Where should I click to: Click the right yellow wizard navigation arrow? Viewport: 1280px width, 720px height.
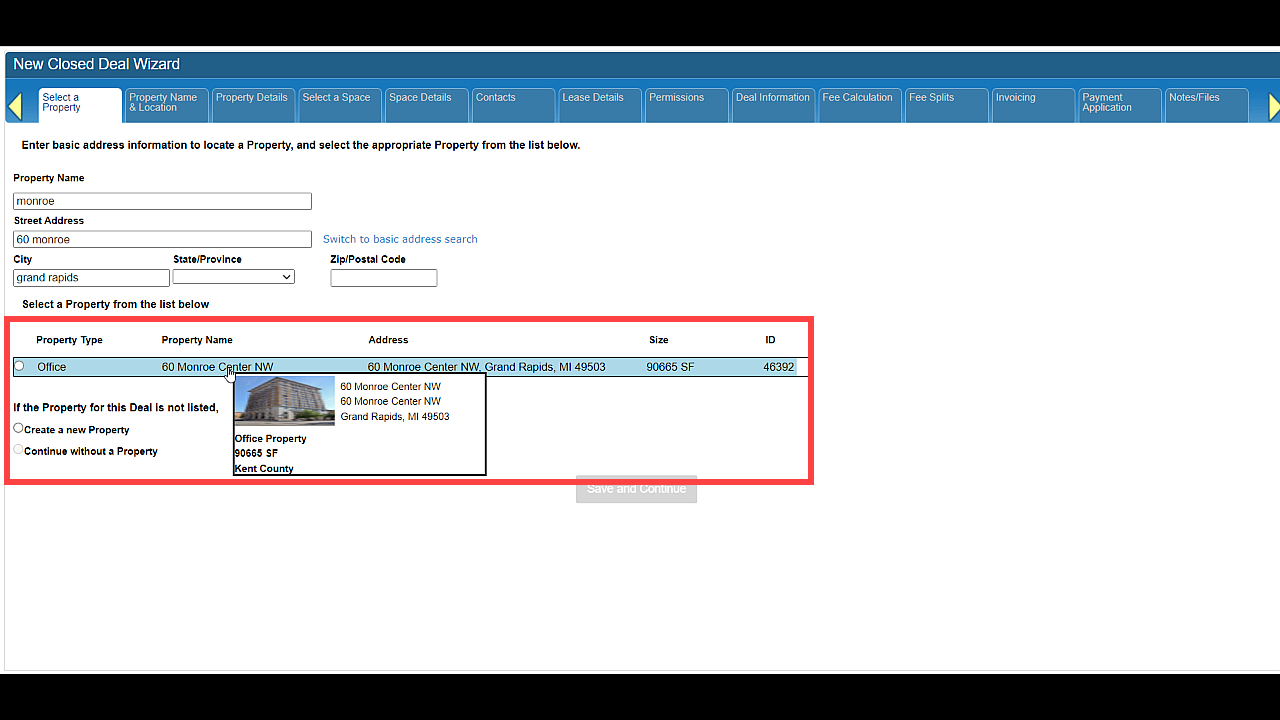click(1274, 106)
